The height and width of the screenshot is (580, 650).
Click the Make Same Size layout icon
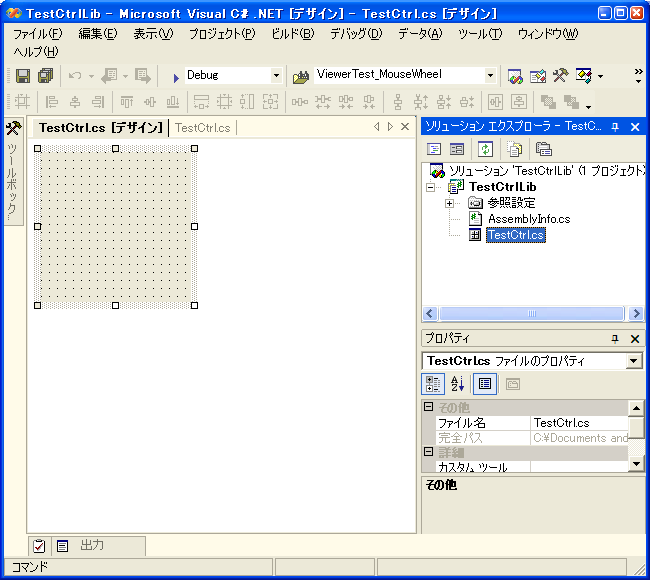pos(270,102)
